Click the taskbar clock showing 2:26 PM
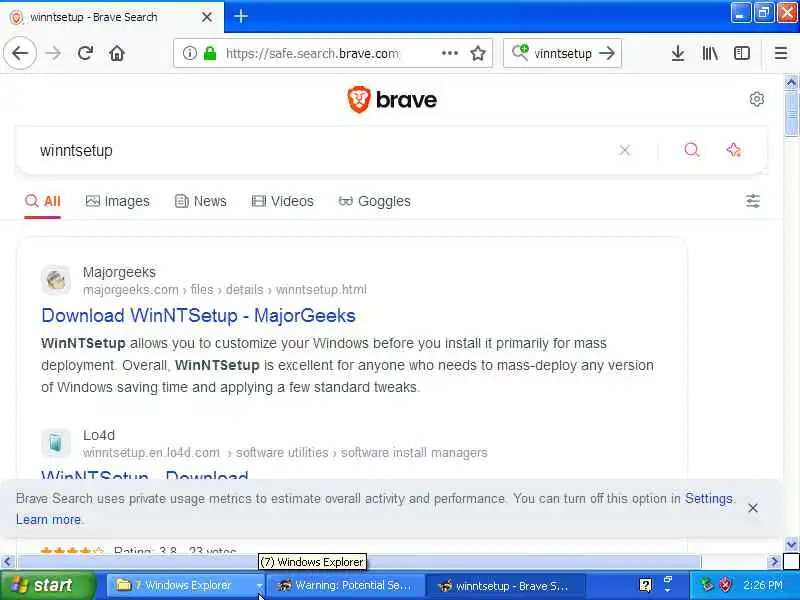Image resolution: width=800 pixels, height=600 pixels. pos(763,585)
